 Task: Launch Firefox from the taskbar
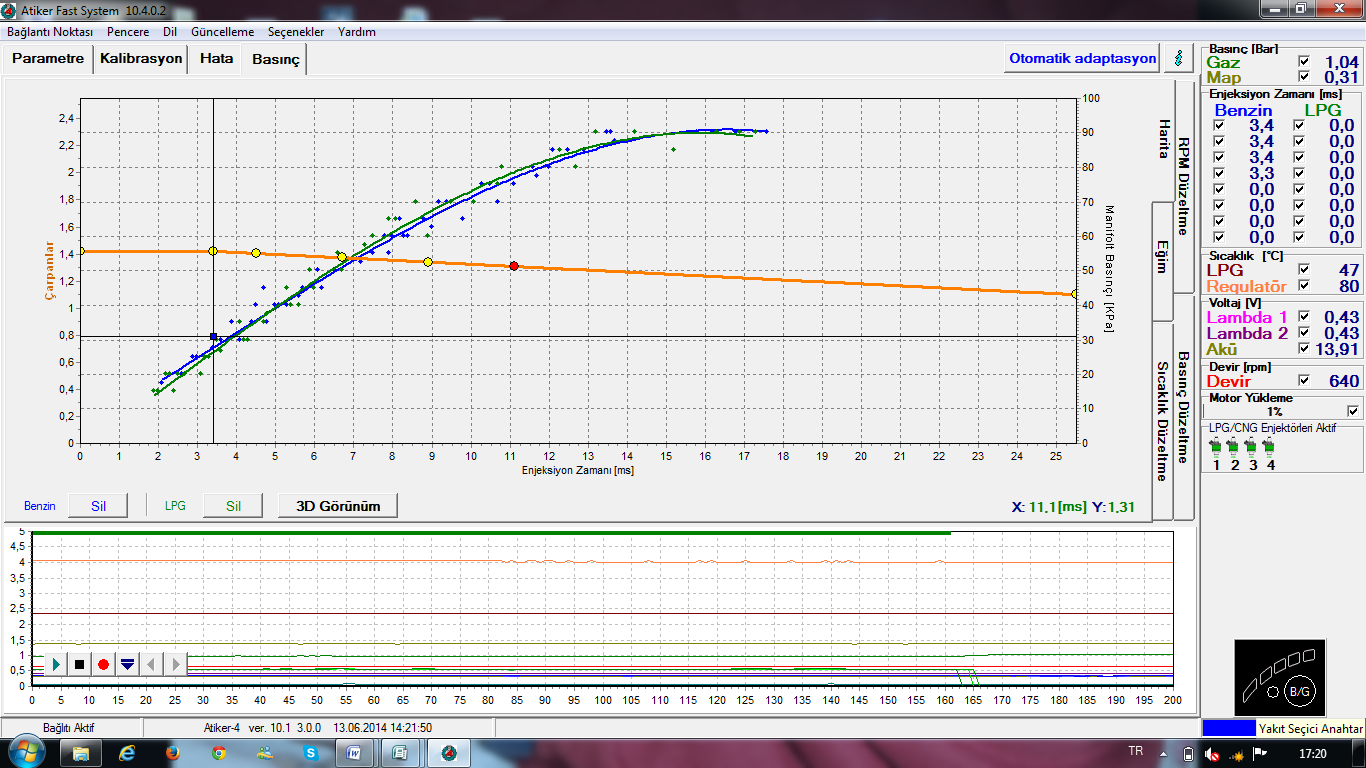coord(174,752)
